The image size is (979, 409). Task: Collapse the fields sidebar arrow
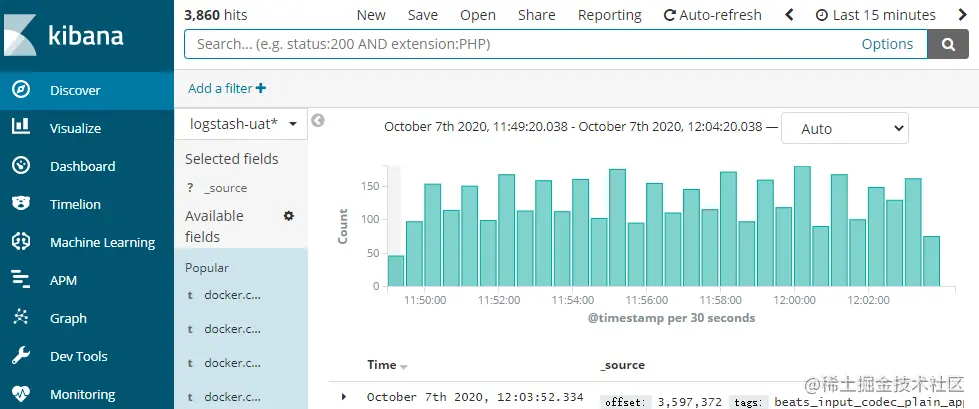coord(318,121)
